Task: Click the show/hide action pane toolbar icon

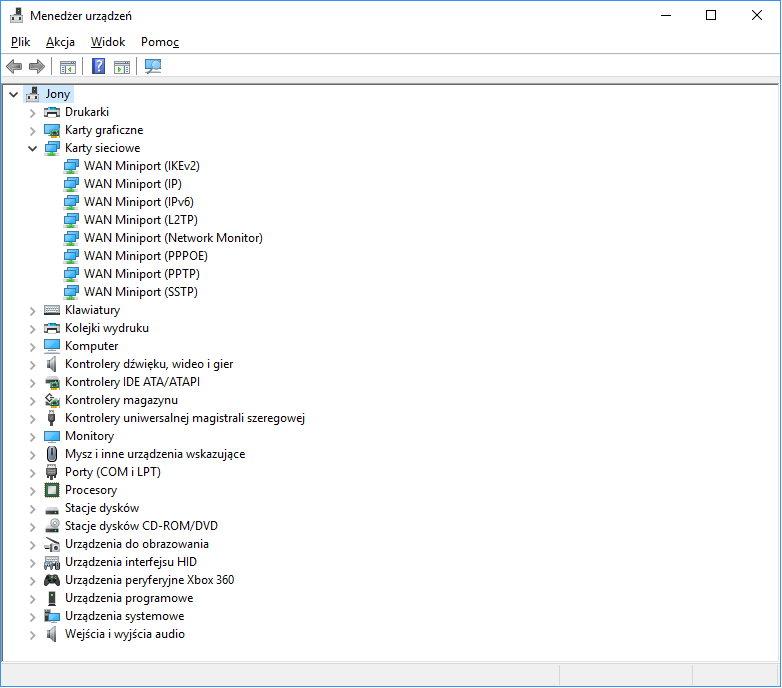Action: point(122,66)
